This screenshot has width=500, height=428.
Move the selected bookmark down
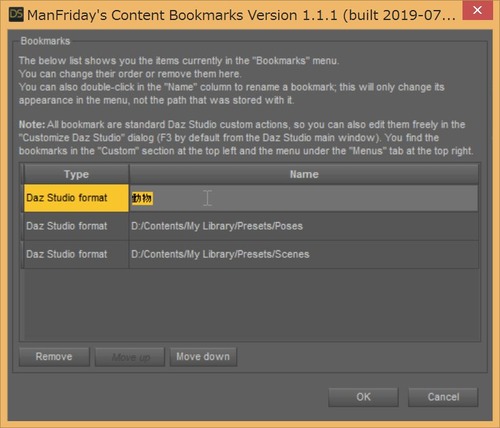[x=203, y=357]
